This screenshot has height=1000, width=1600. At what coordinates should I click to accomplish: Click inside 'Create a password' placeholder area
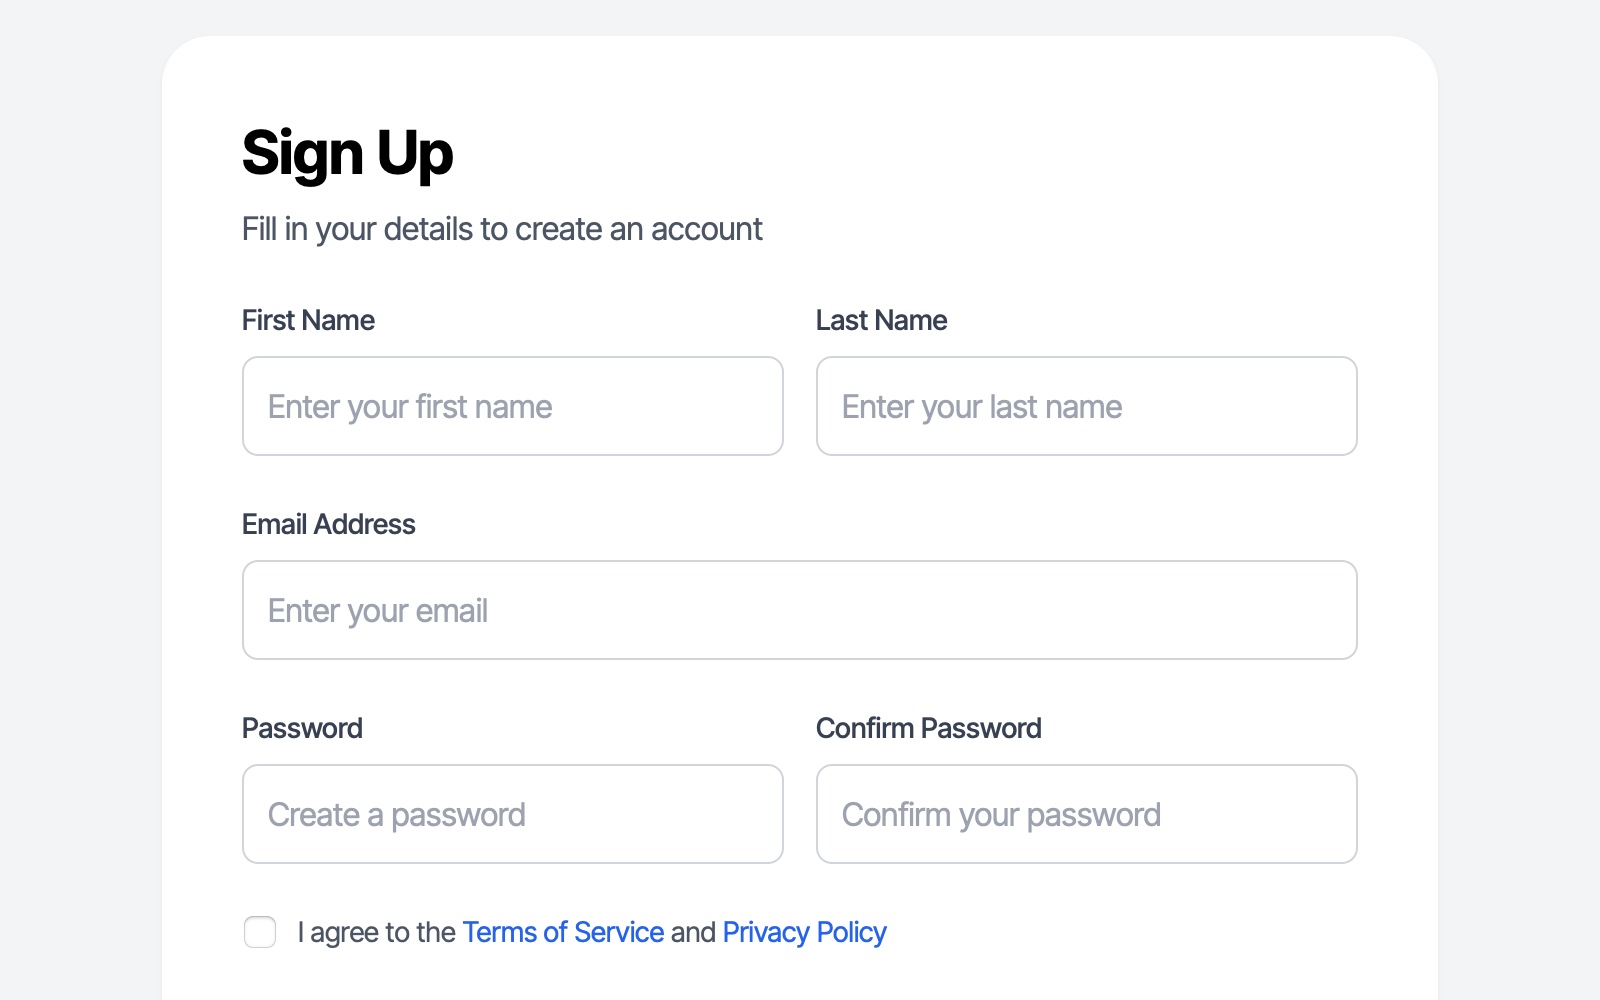(394, 814)
